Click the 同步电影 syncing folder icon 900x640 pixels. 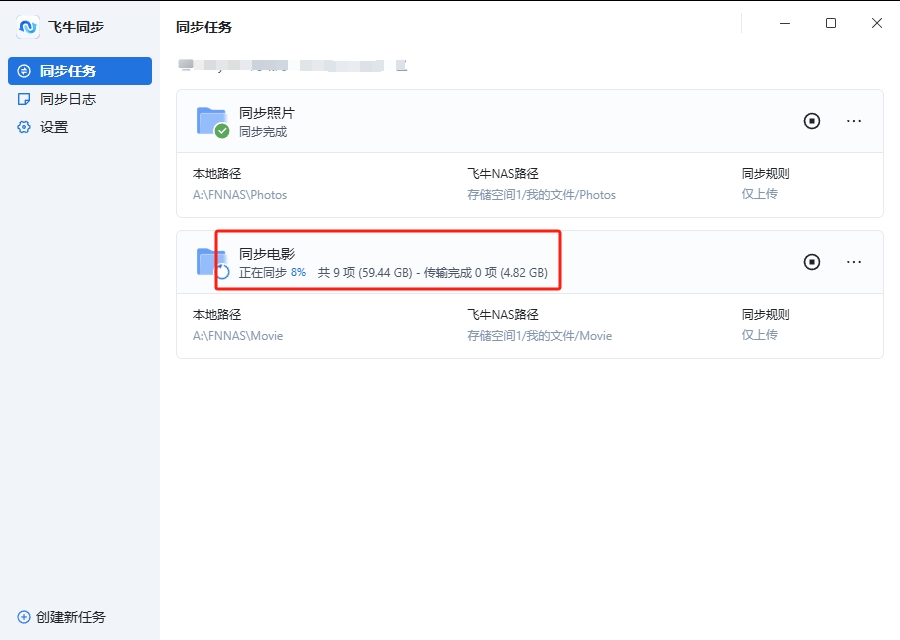click(x=211, y=262)
